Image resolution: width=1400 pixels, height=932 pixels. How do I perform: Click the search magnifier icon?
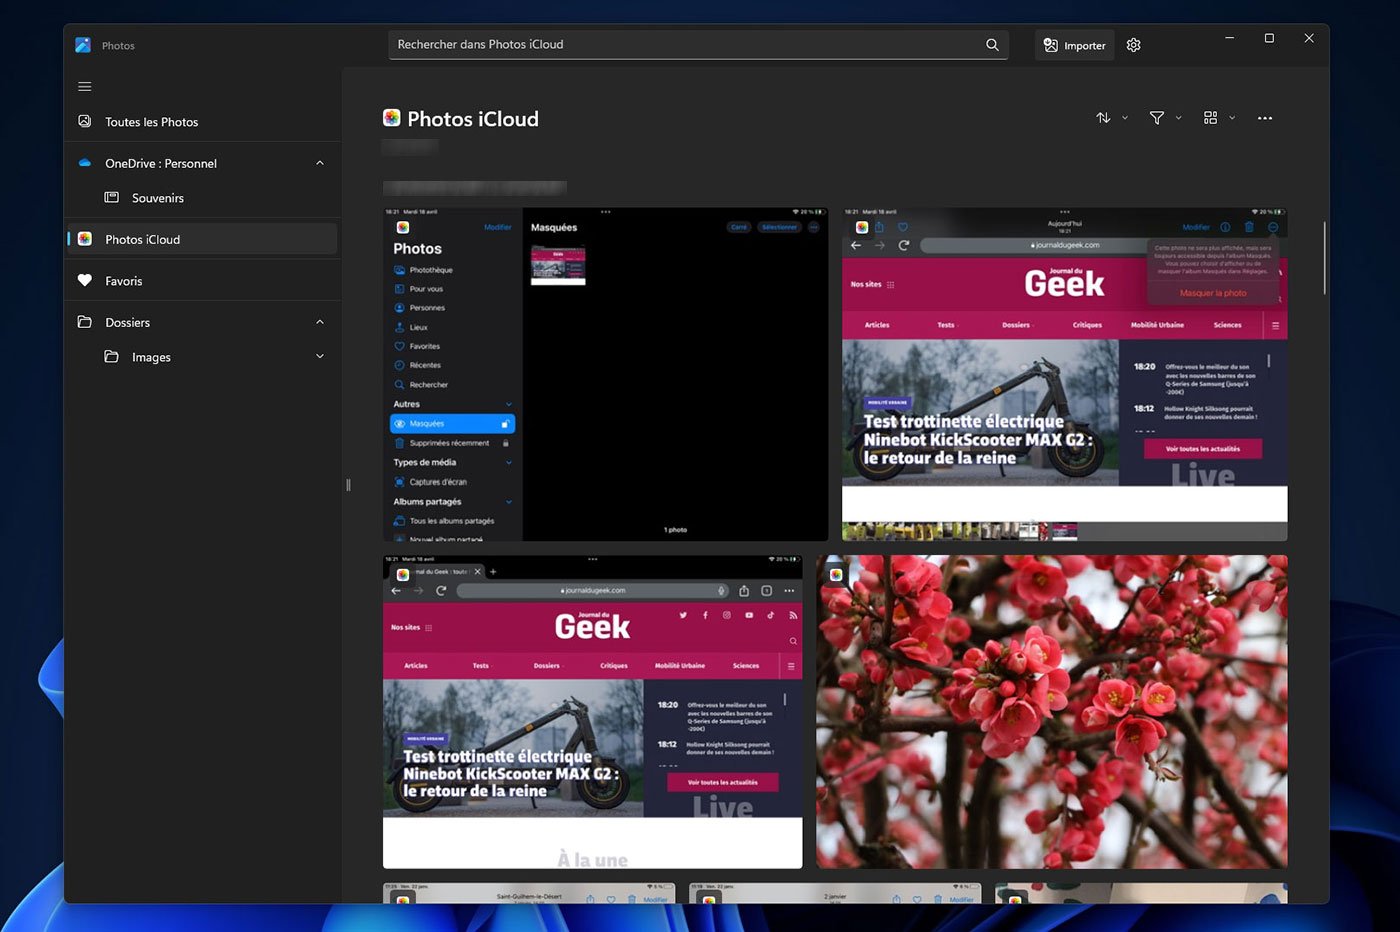(992, 45)
